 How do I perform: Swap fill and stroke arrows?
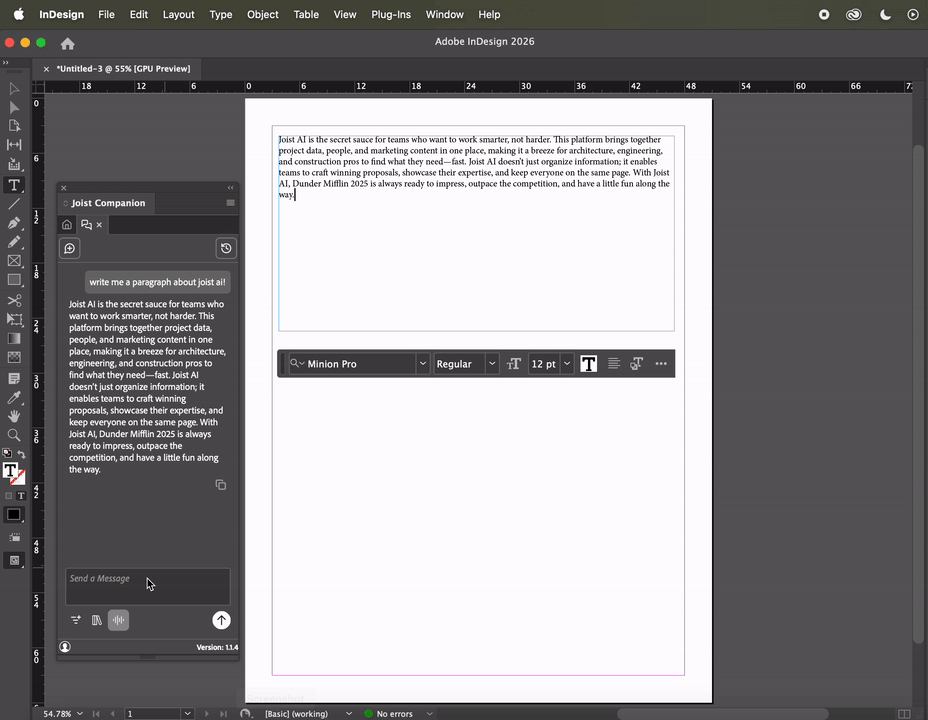21,454
